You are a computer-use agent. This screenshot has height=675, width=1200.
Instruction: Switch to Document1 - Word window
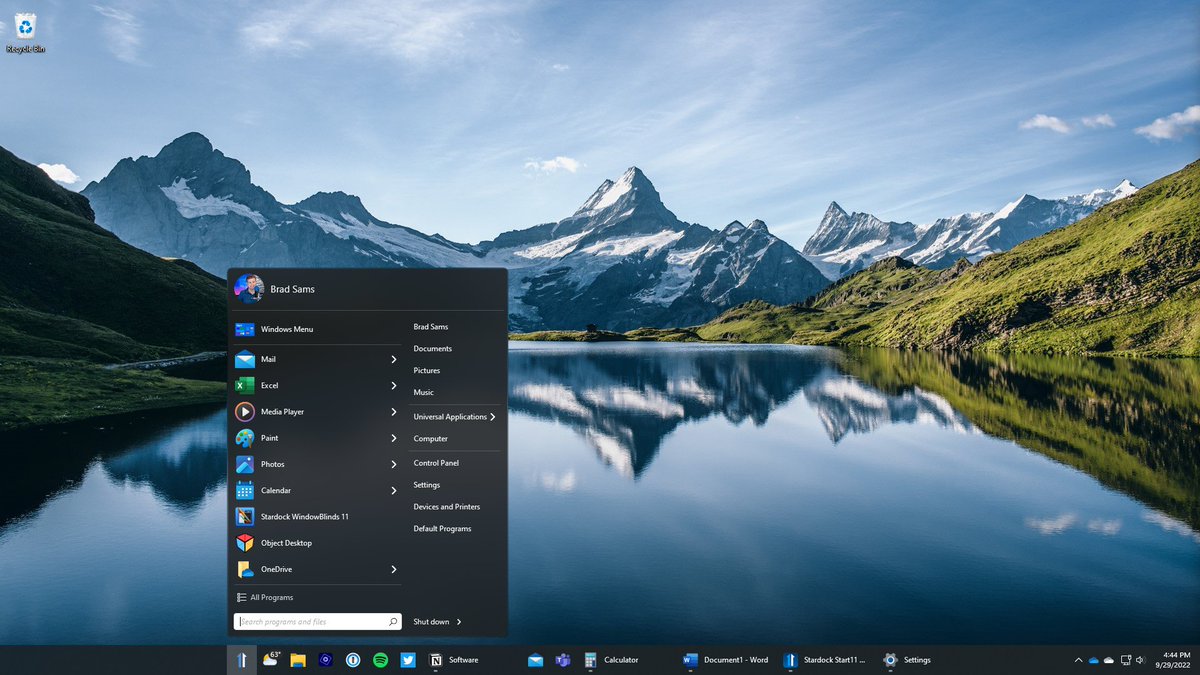(727, 660)
